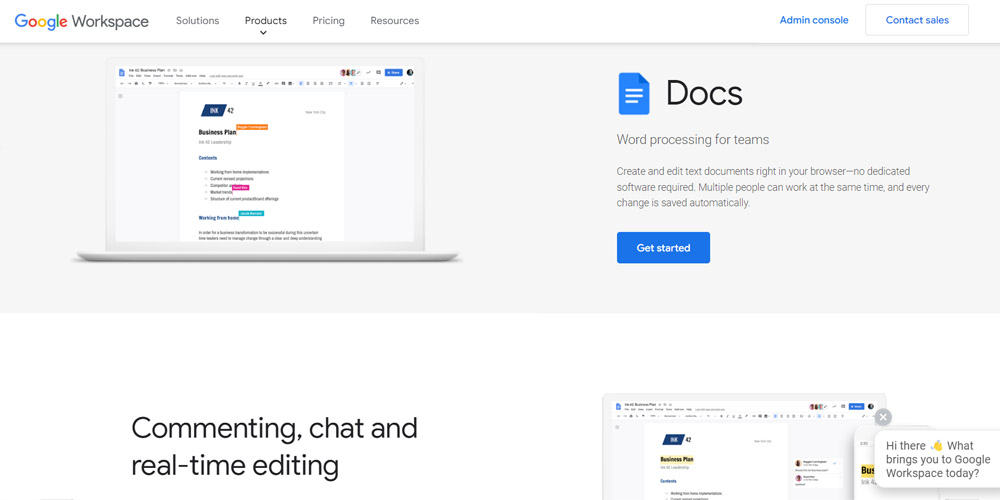
Task: Click the Google Workspace logo
Action: [82, 21]
